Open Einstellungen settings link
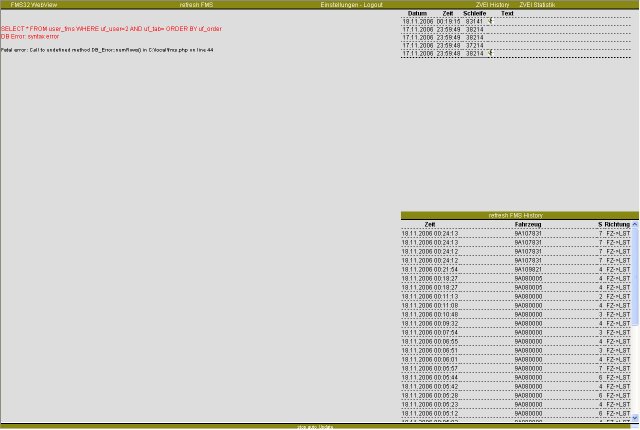The height and width of the screenshot is (430, 640). [340, 5]
